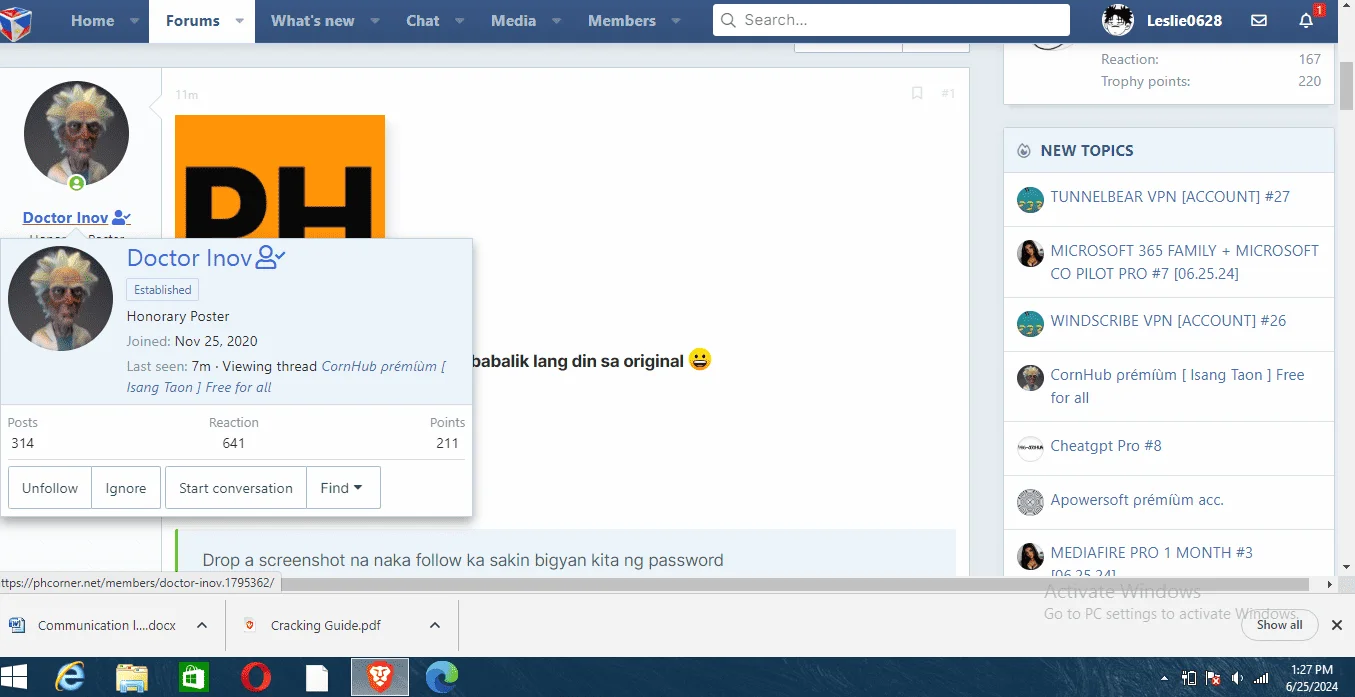Screen dimensions: 1355x697
Task: Click the Doctor Inov avatar in the popup card
Action: click(x=60, y=298)
